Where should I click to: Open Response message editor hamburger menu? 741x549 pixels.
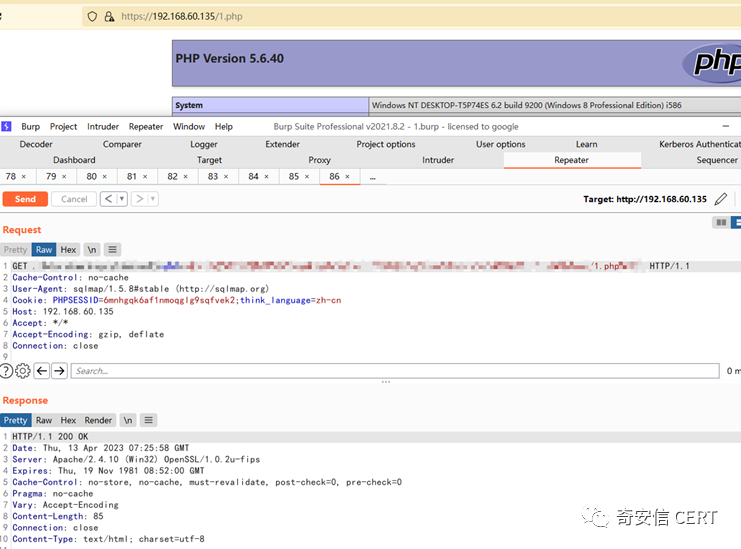tap(148, 420)
